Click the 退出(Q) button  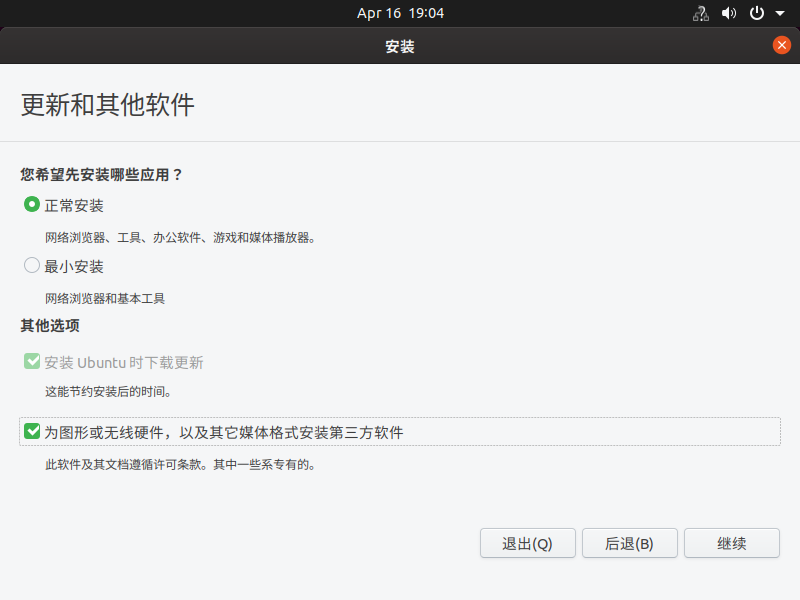528,543
